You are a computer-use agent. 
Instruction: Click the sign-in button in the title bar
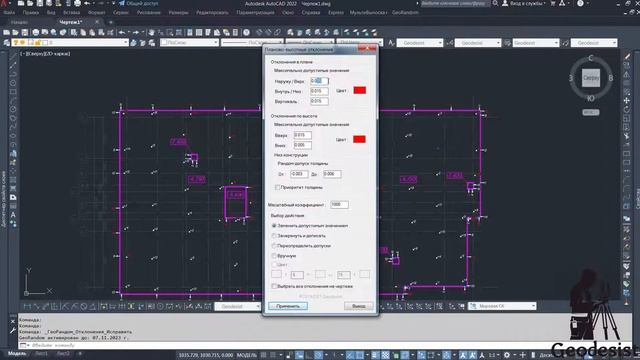pos(523,3)
